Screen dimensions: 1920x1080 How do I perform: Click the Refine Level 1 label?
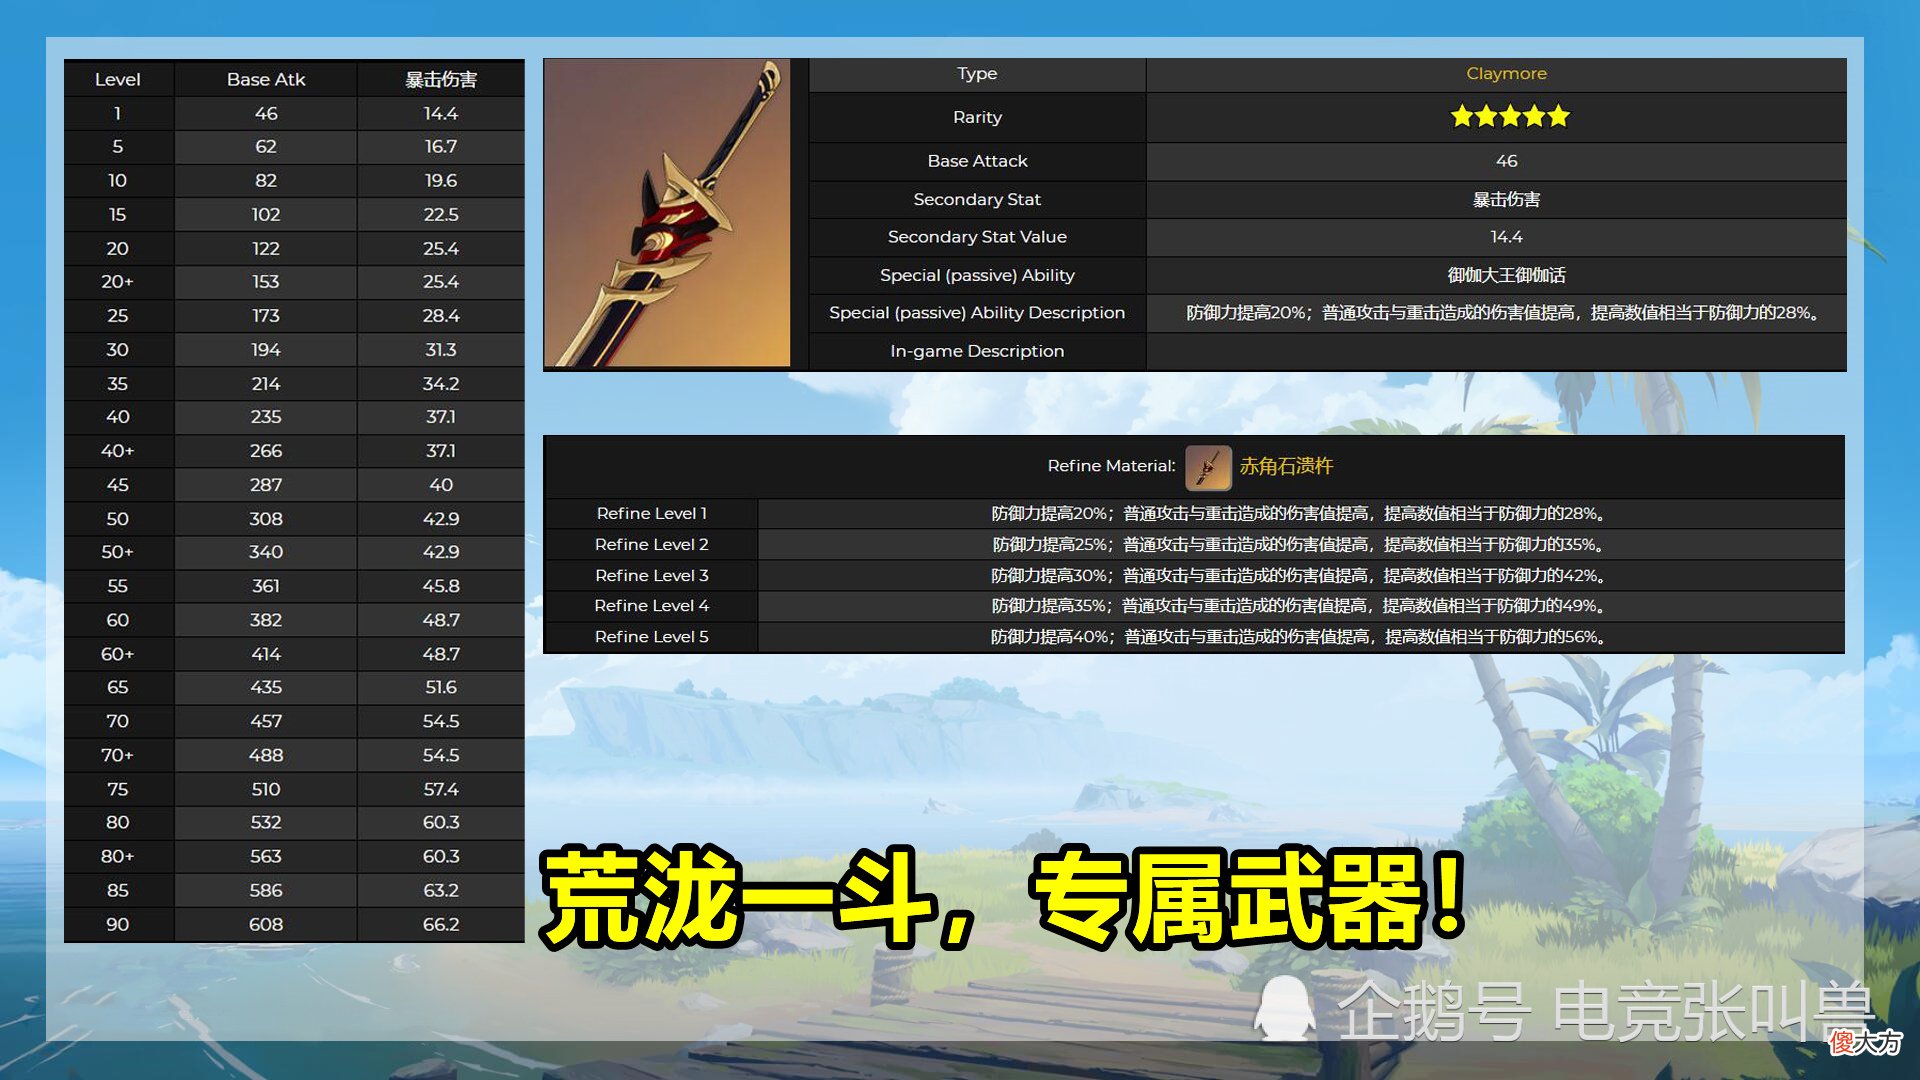point(652,514)
